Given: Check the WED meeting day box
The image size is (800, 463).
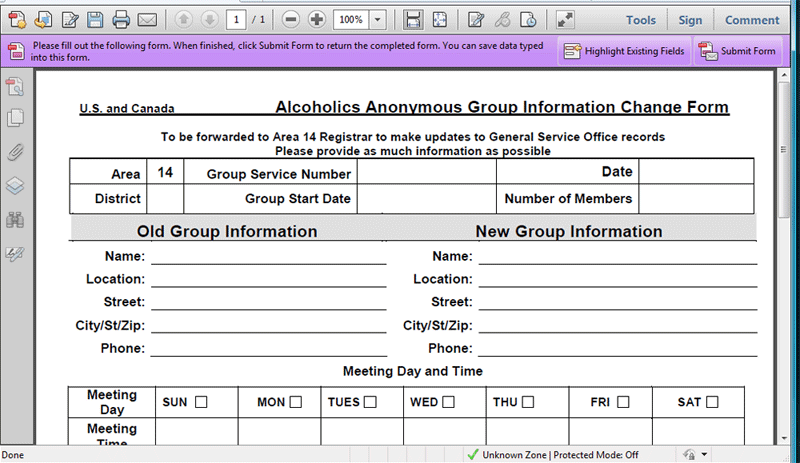Looking at the screenshot, I should pyautogui.click(x=448, y=402).
